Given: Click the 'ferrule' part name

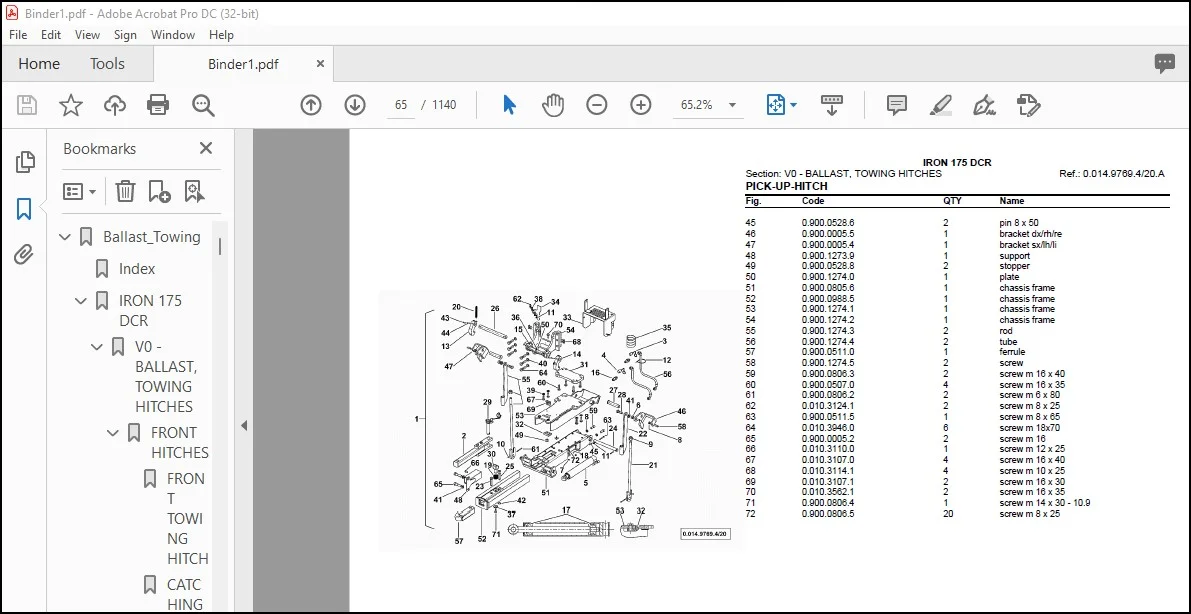Looking at the screenshot, I should point(1012,353).
